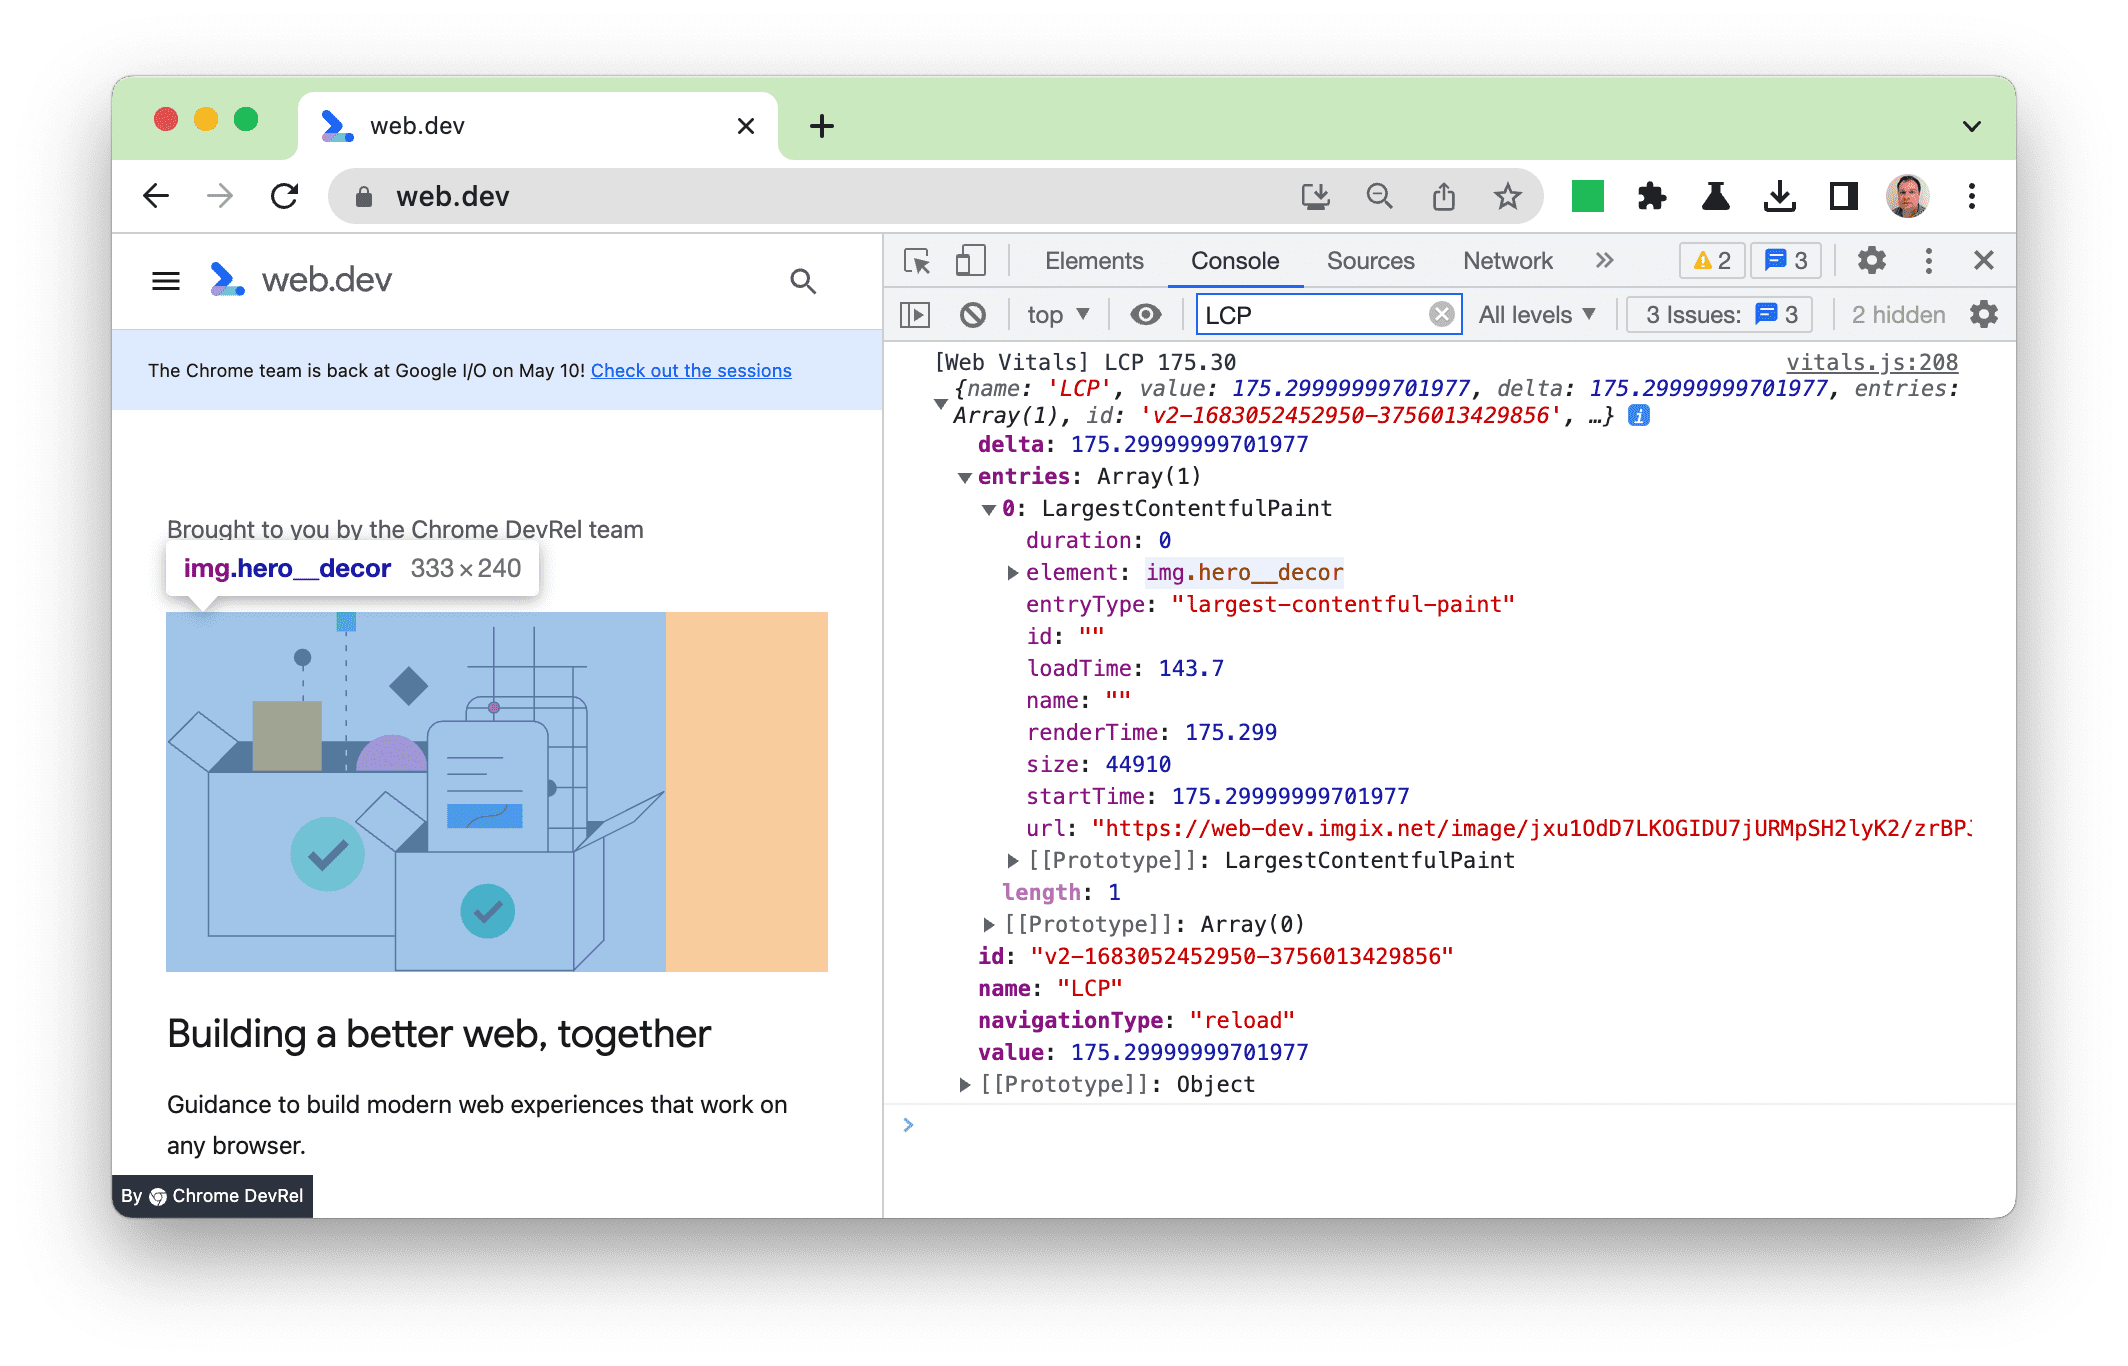2128x1366 pixels.
Task: Click the inspect element icon
Action: pyautogui.click(x=918, y=259)
